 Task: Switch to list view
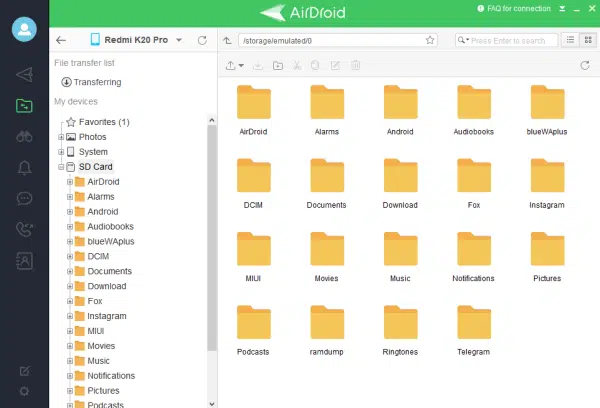point(570,40)
